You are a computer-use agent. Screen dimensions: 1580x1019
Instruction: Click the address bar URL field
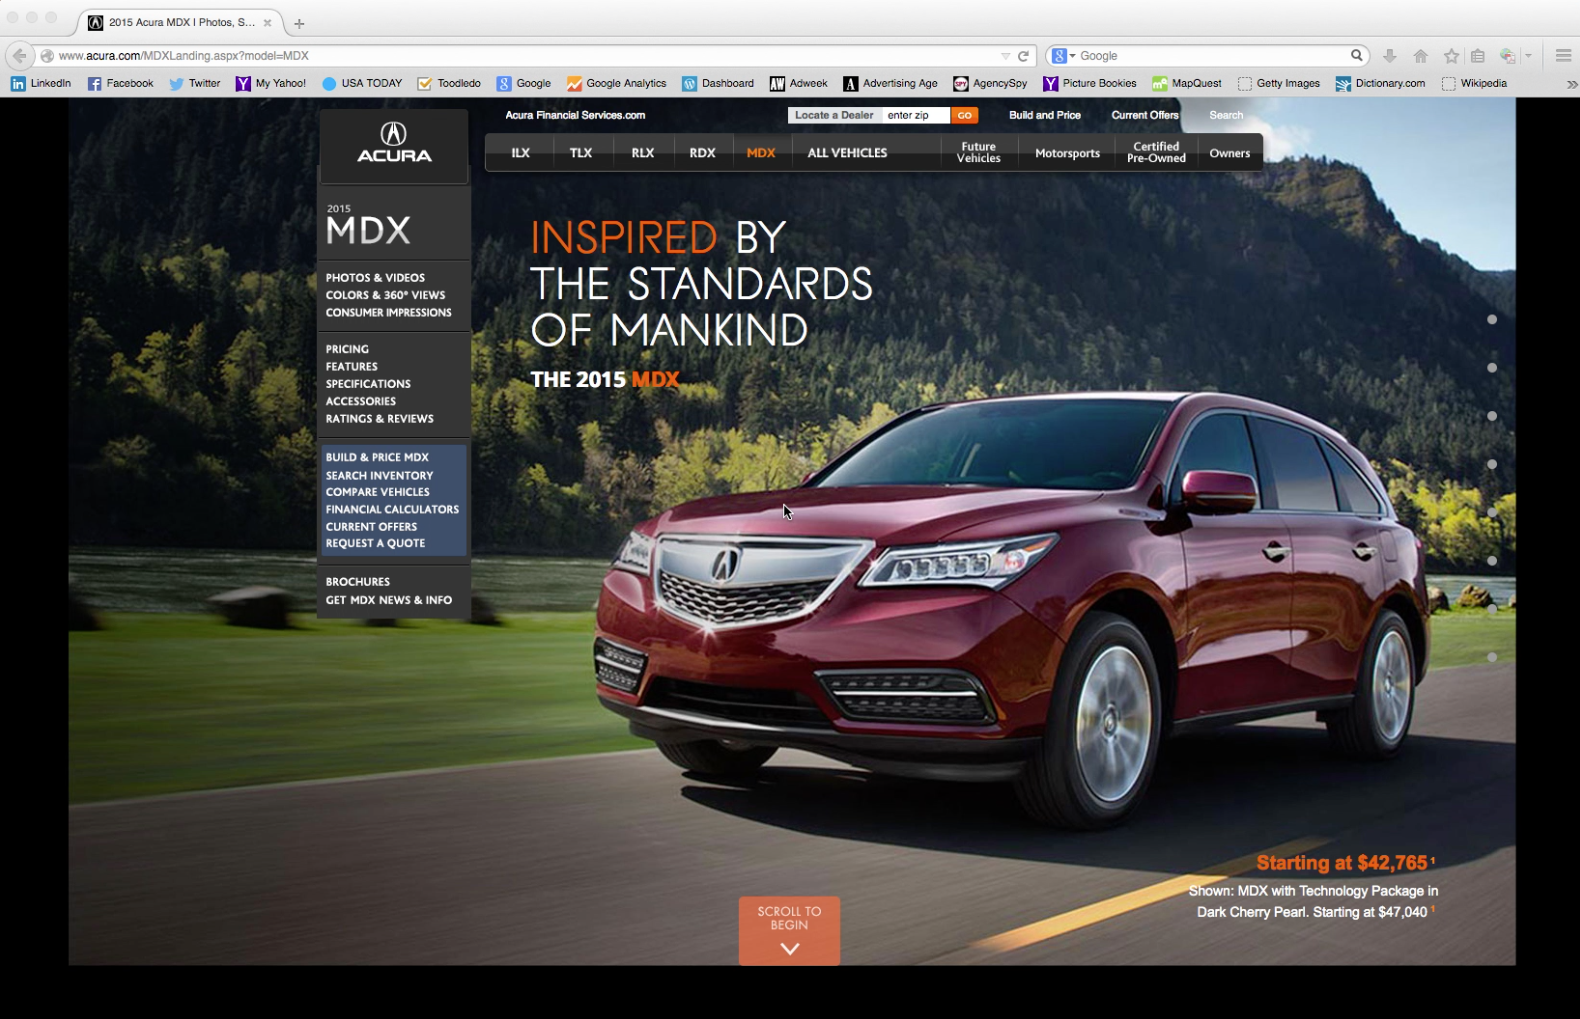coord(520,56)
